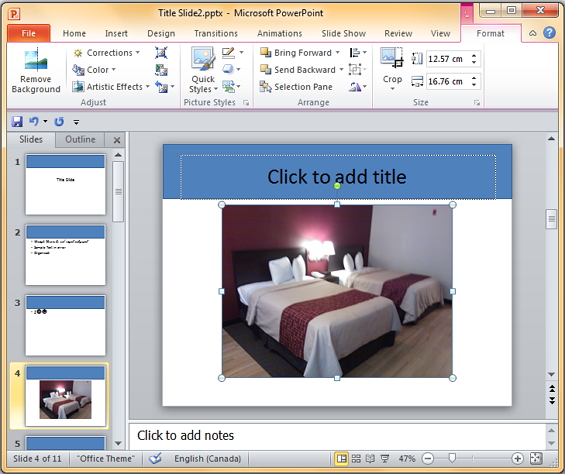
Task: Click the zoom out minus icon
Action: click(x=428, y=459)
